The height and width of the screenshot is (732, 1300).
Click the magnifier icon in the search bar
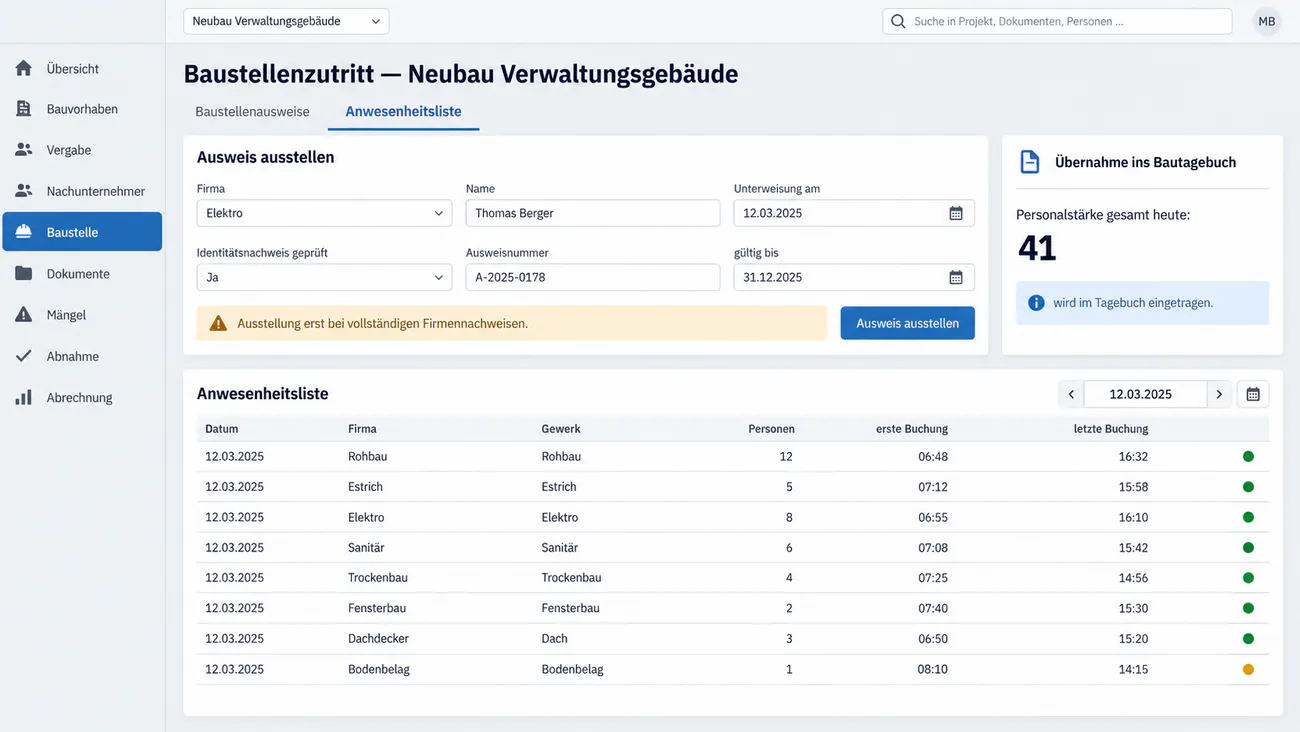[898, 21]
